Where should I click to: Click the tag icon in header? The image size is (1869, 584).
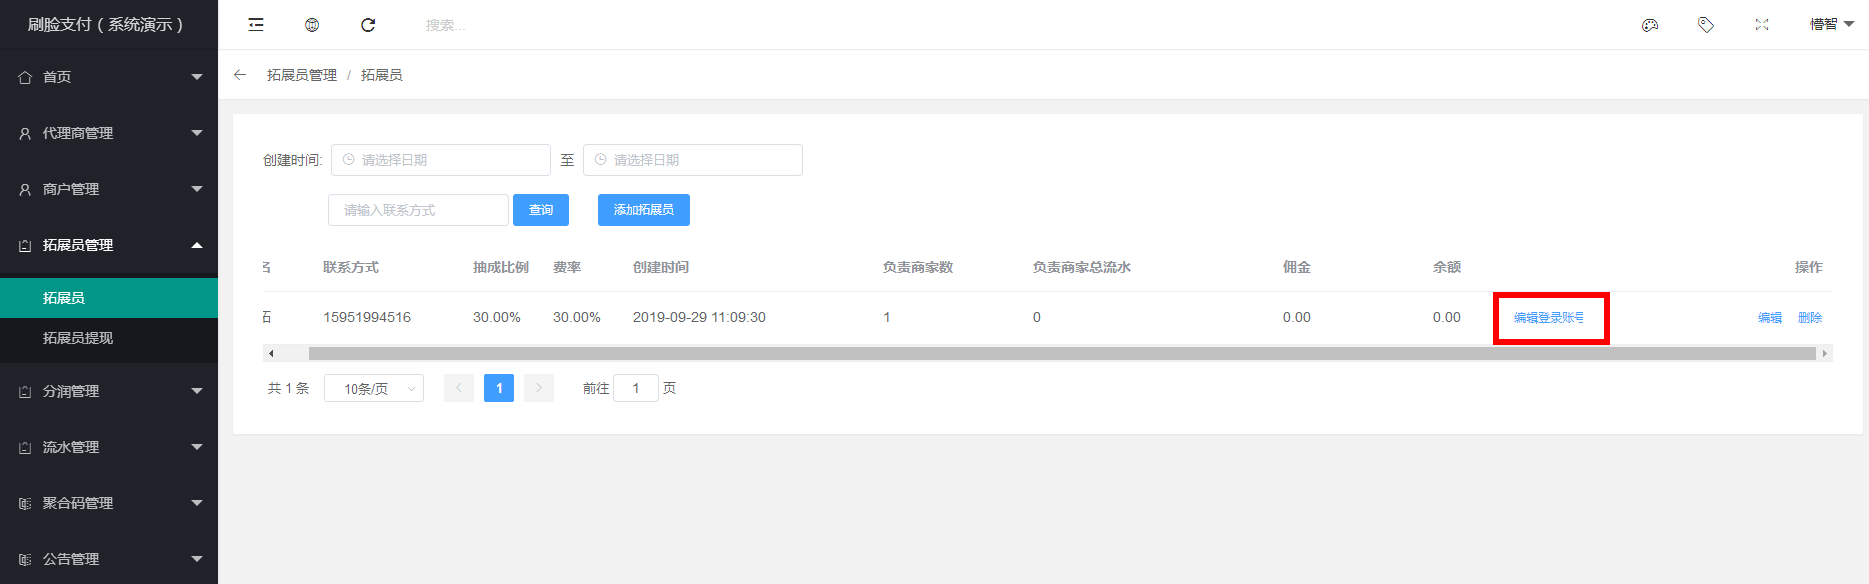pos(1706,25)
